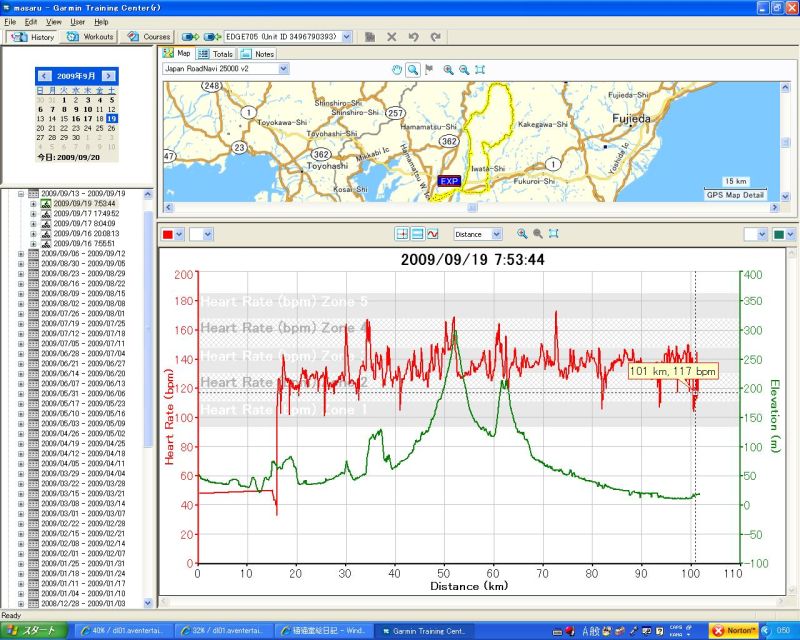Toggle horizontal gridlines on the graph

(x=417, y=234)
